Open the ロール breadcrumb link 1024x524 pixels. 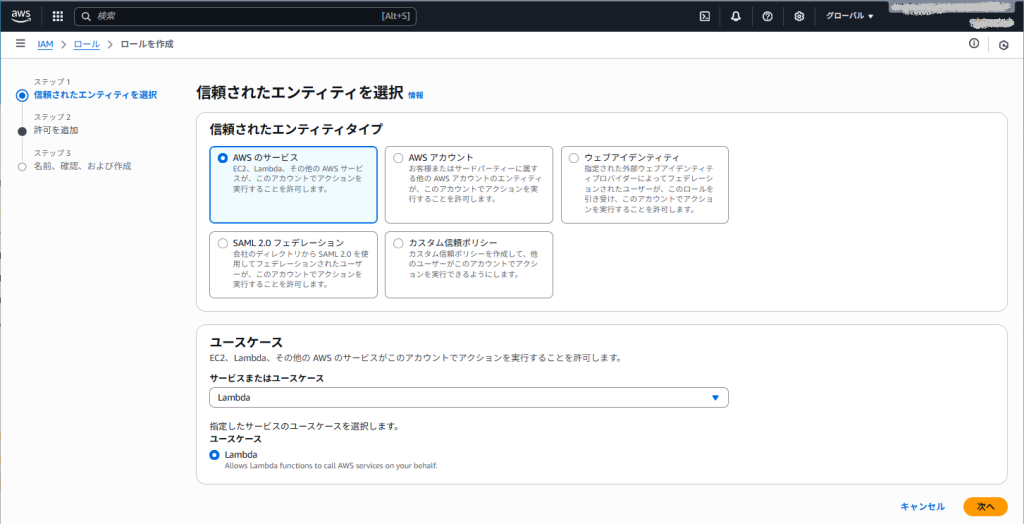coord(87,45)
